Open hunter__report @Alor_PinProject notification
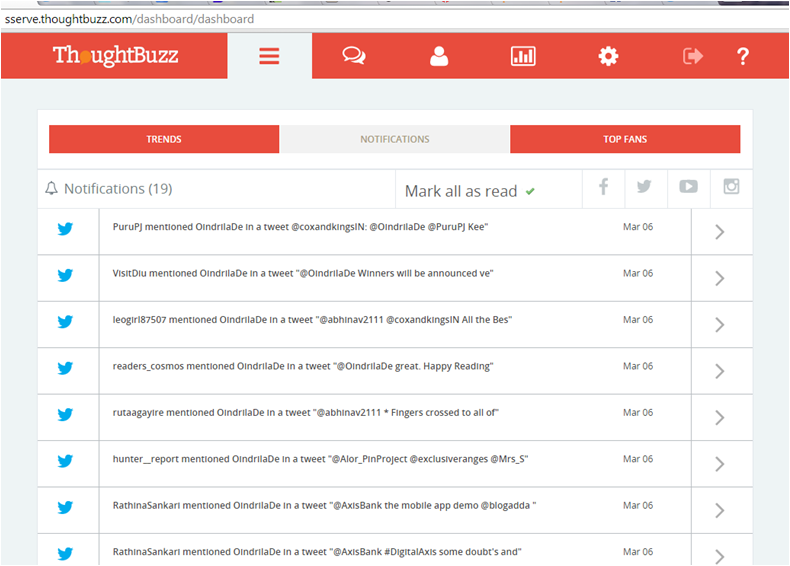Screen dimensions: 790x566 (x=320, y=459)
